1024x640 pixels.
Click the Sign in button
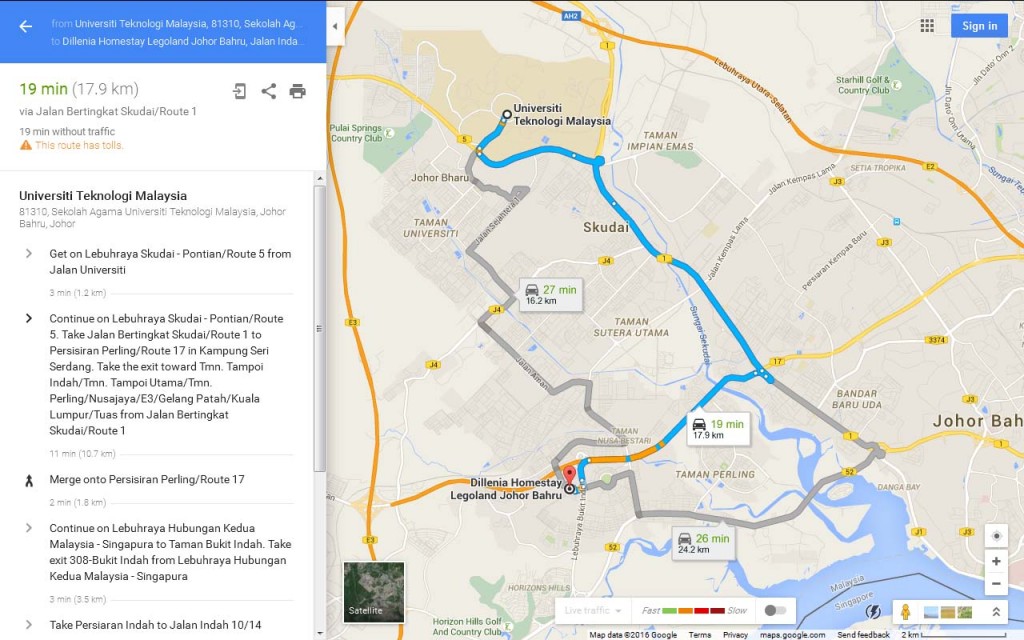point(979,25)
